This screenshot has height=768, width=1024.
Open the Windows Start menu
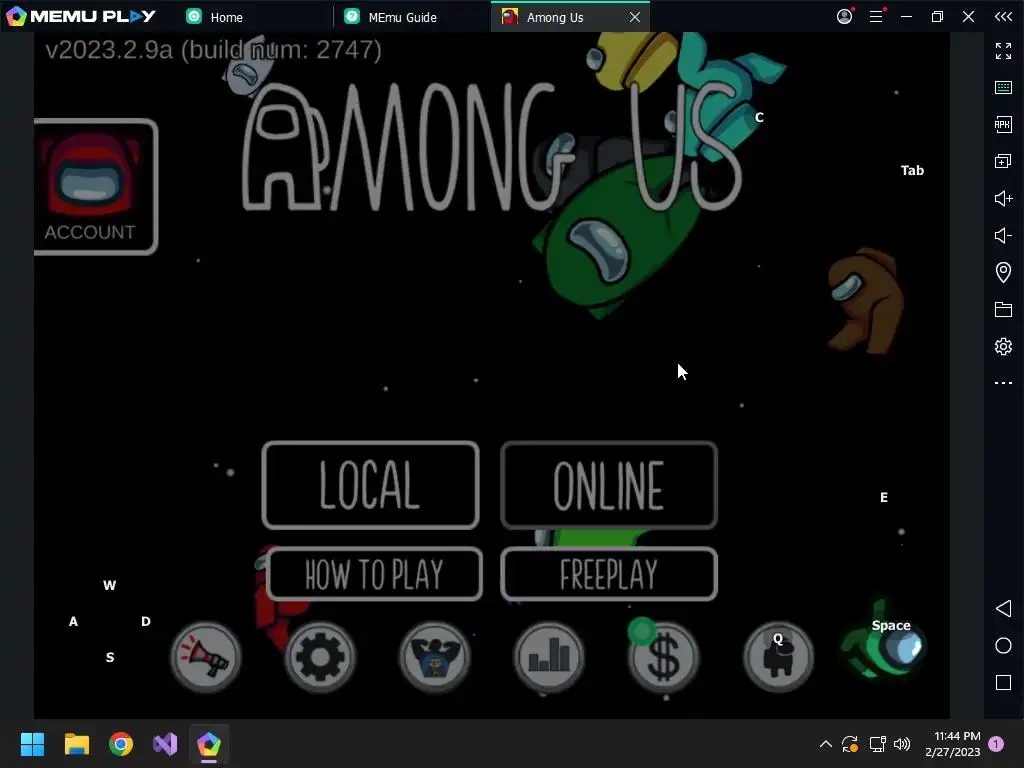[33, 744]
